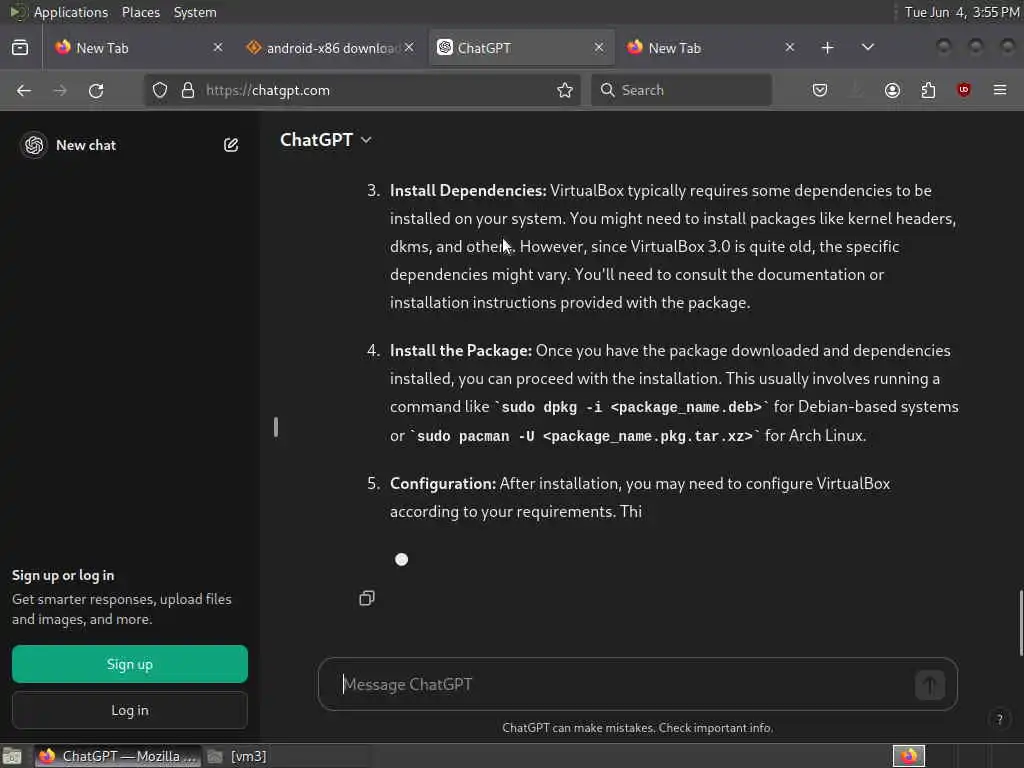Expand the list all tabs chevron

(x=867, y=48)
